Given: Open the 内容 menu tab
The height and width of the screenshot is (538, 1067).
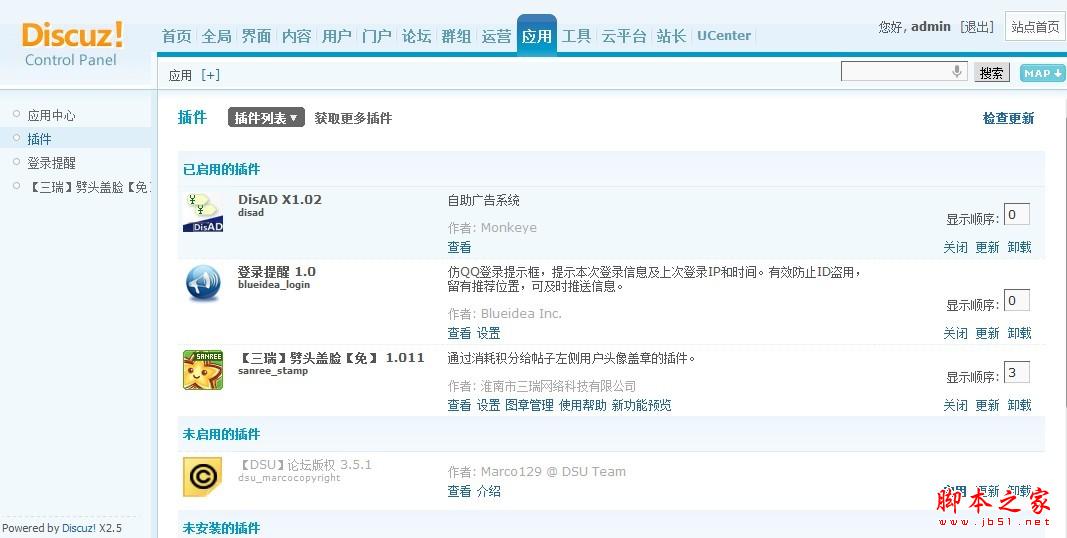Looking at the screenshot, I should coord(297,36).
